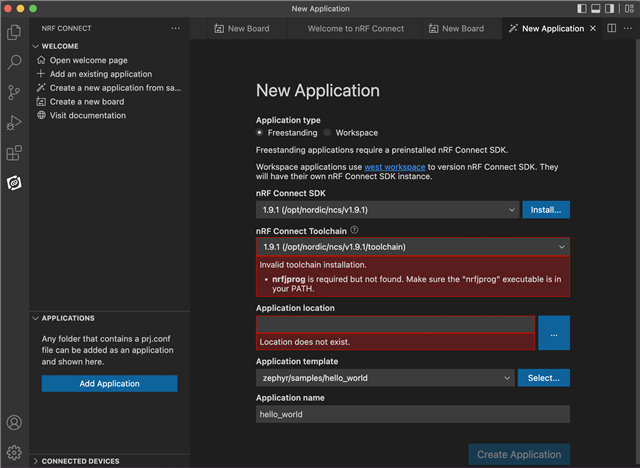Click Add an existing application
Screen dimensions: 640x468
[101, 74]
